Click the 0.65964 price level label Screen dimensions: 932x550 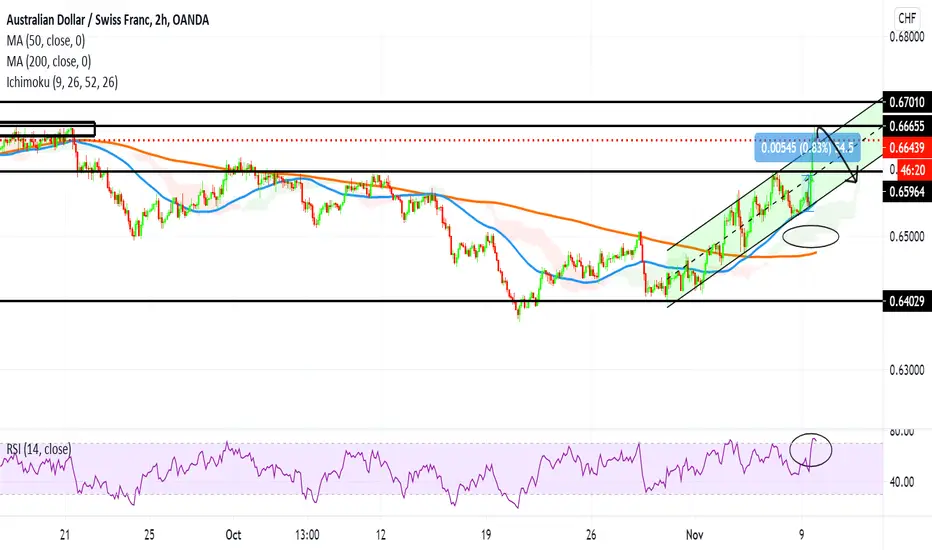pyautogui.click(x=907, y=191)
